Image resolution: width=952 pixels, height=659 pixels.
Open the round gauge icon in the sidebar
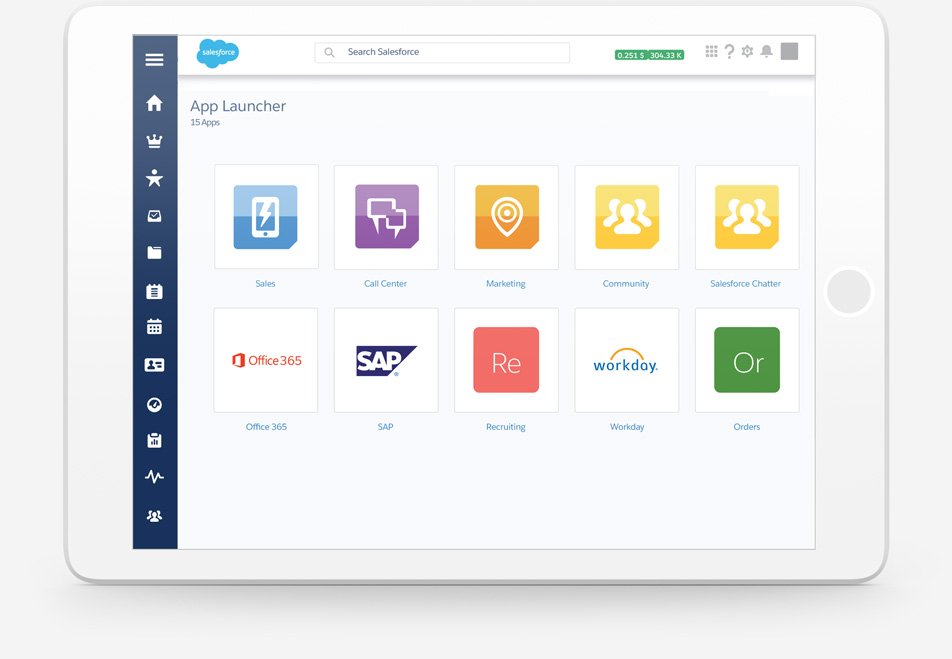154,405
